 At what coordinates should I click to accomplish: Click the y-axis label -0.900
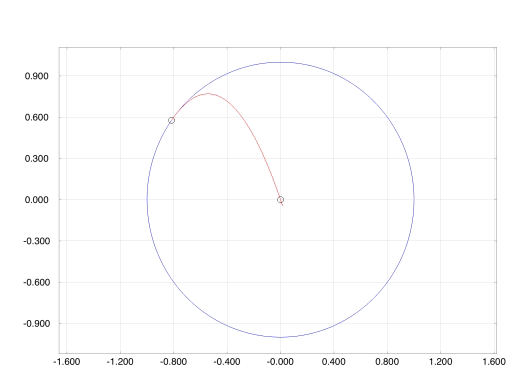point(37,324)
